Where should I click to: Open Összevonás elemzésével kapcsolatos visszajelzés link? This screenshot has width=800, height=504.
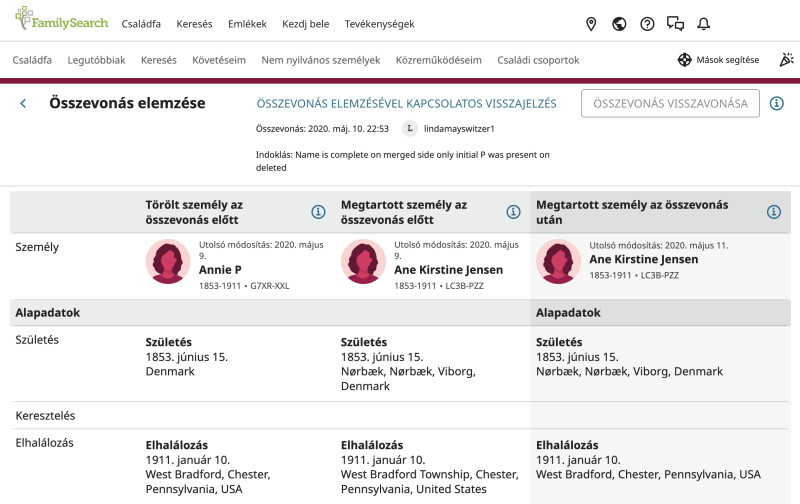(406, 104)
